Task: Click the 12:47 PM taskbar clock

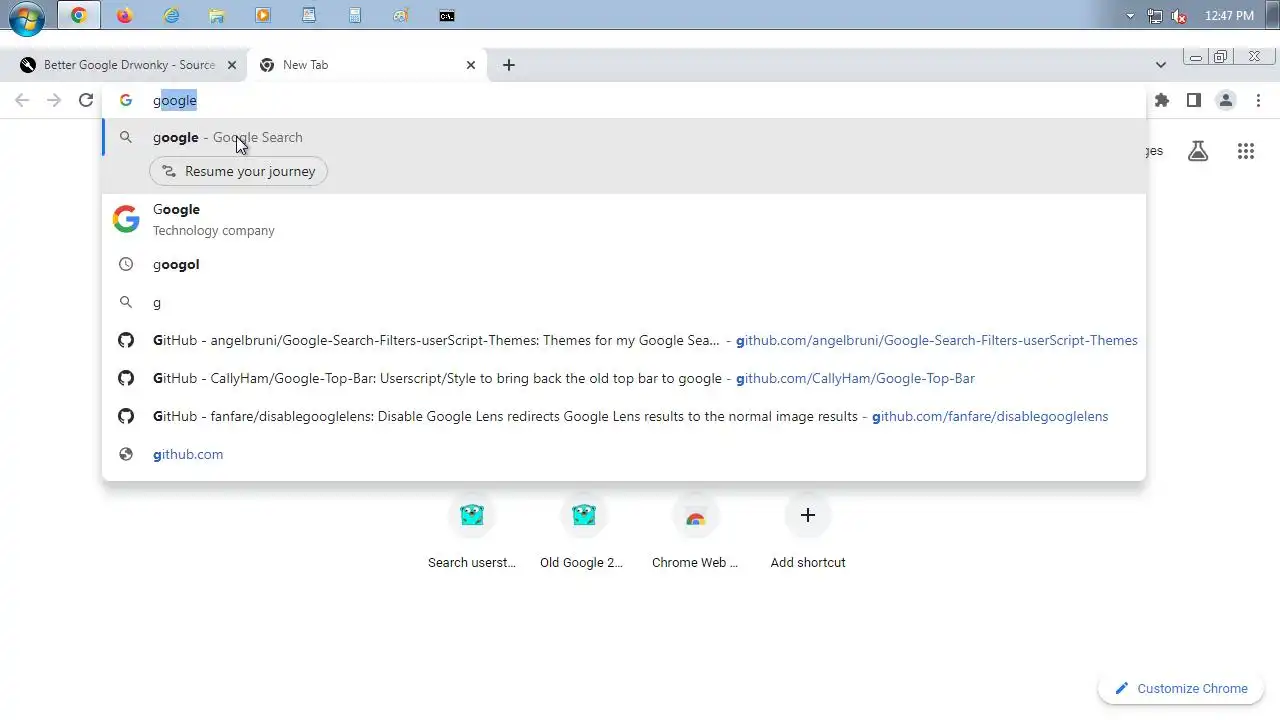Action: coord(1229,16)
